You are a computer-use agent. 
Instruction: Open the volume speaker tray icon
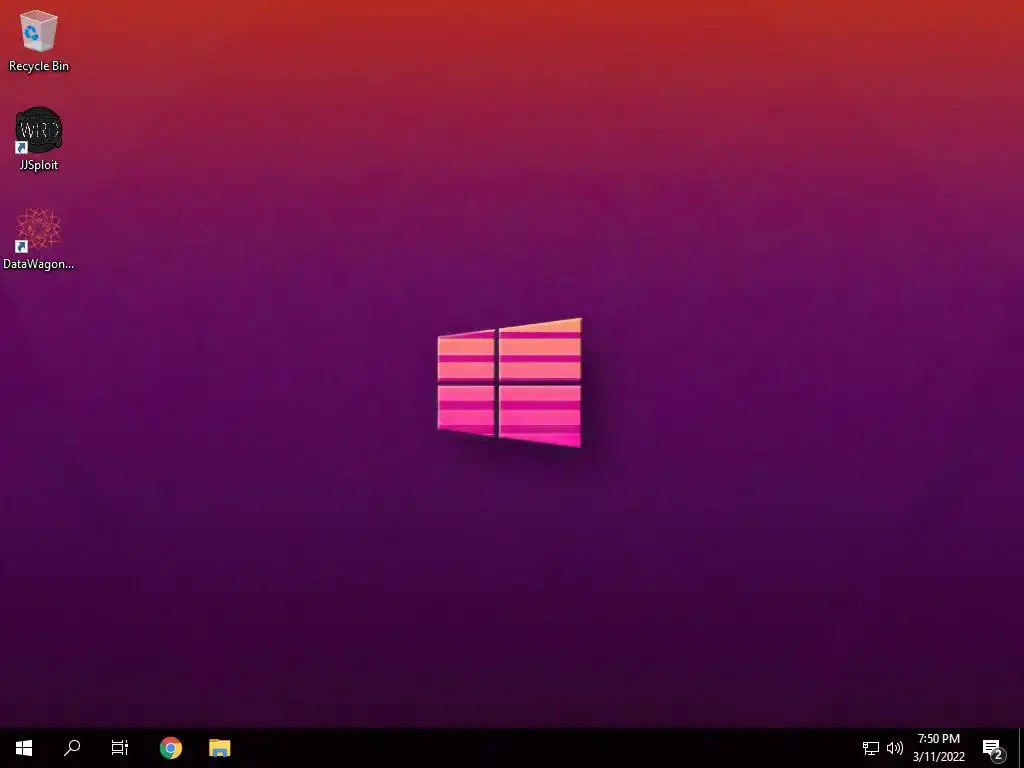click(895, 748)
